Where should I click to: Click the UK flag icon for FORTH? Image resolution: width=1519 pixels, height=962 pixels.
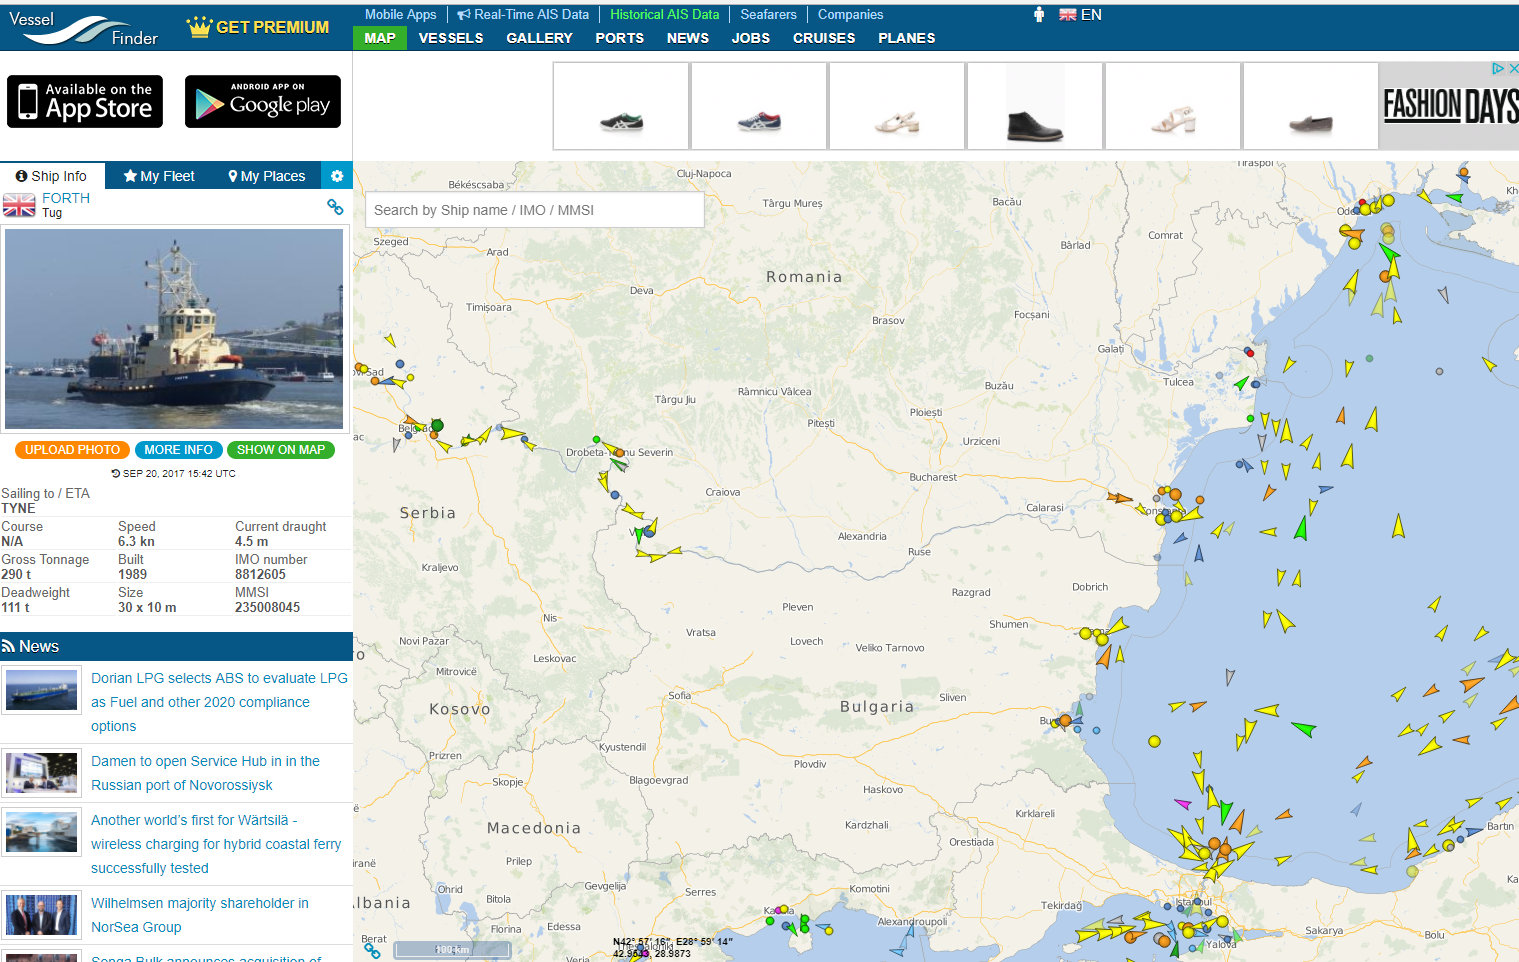(19, 205)
